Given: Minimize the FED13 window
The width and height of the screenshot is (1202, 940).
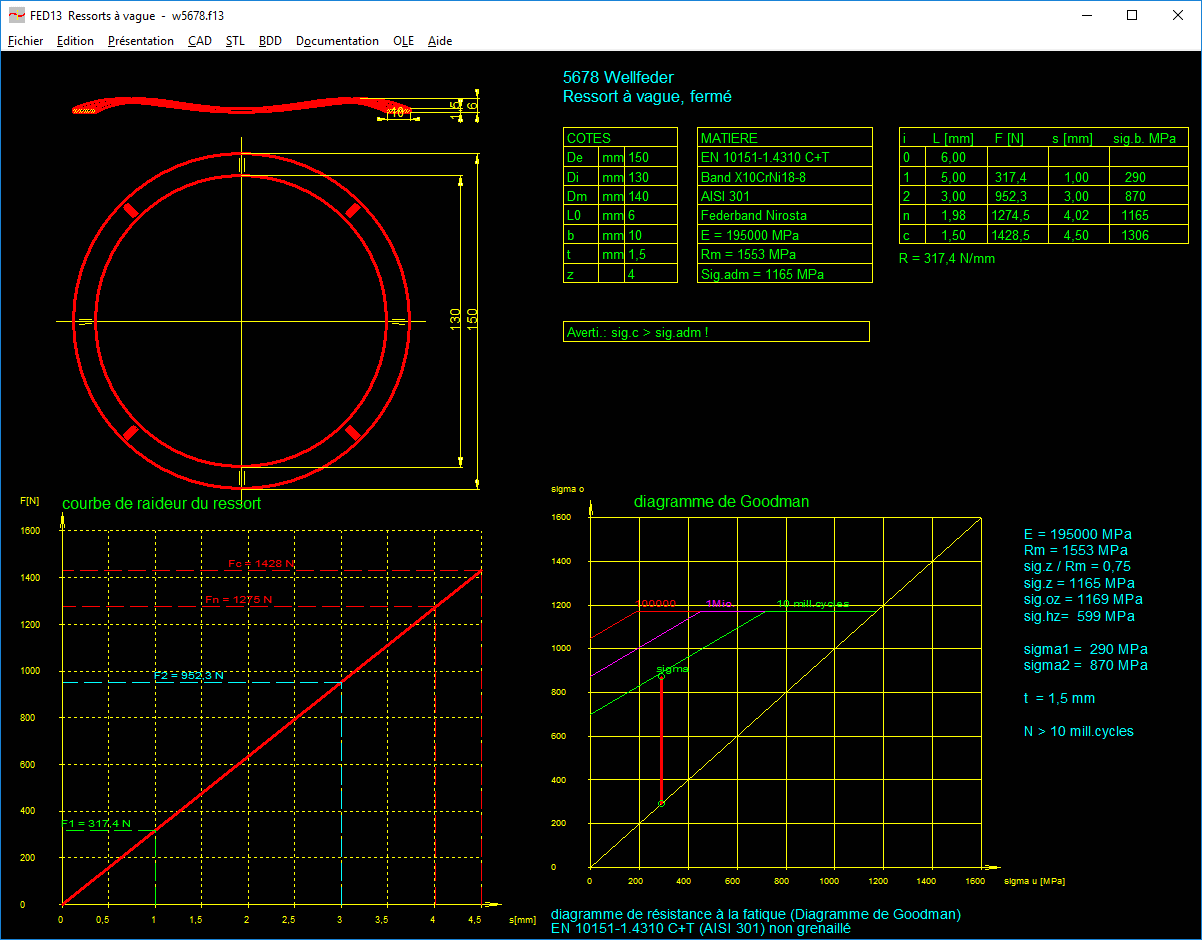Looking at the screenshot, I should coord(1087,15).
